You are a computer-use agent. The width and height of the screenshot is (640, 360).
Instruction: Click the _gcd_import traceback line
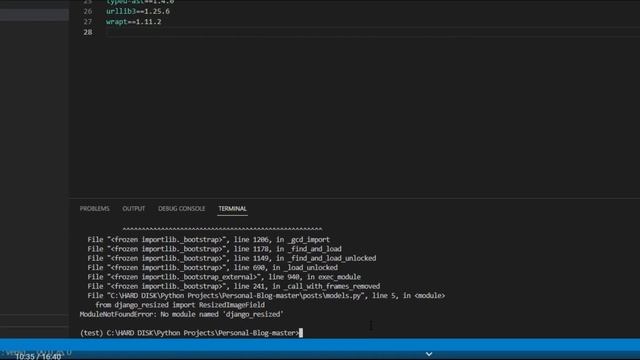coord(209,240)
